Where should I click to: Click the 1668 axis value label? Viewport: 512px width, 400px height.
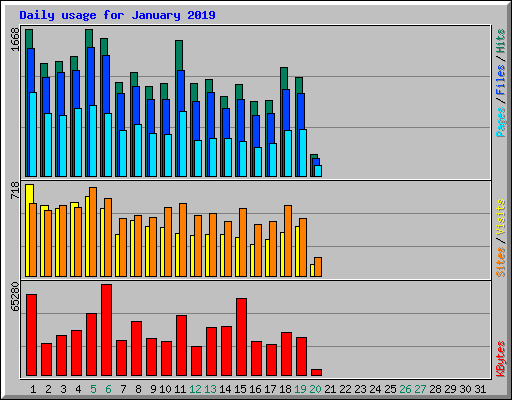click(x=15, y=39)
